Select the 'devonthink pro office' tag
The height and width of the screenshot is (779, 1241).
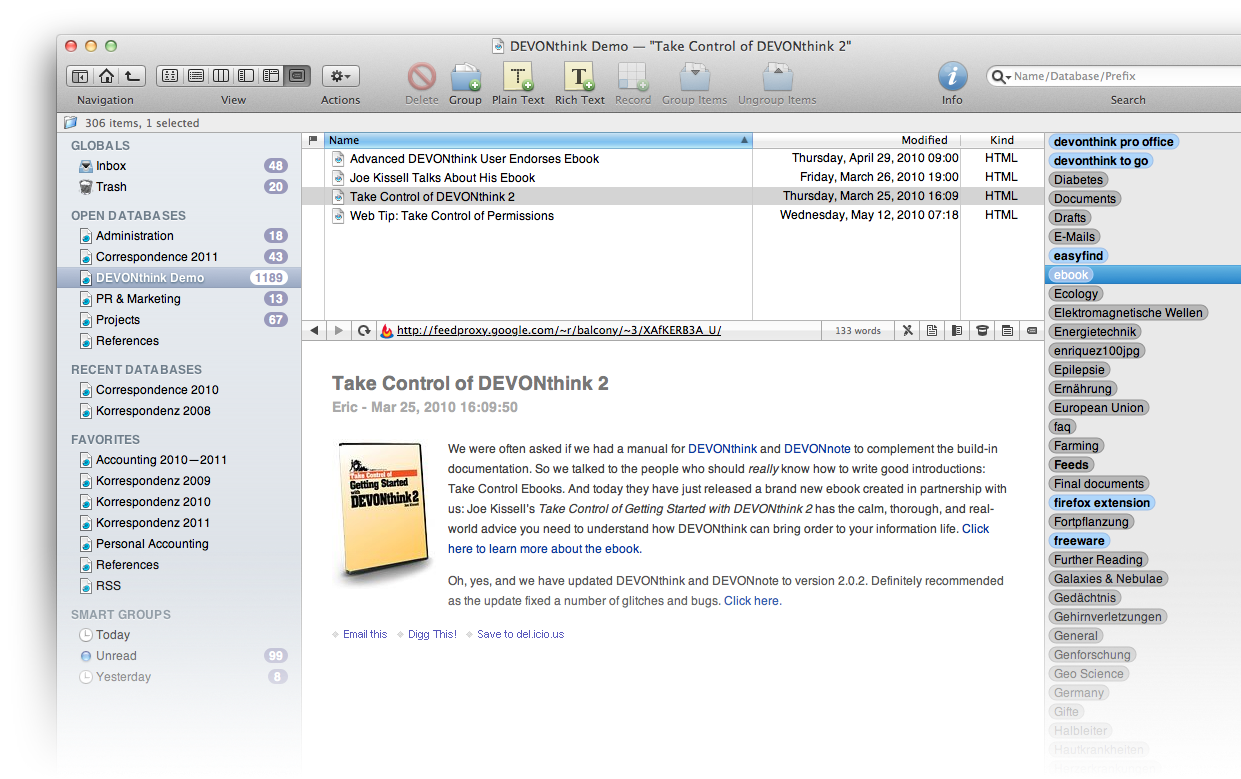tap(1114, 142)
